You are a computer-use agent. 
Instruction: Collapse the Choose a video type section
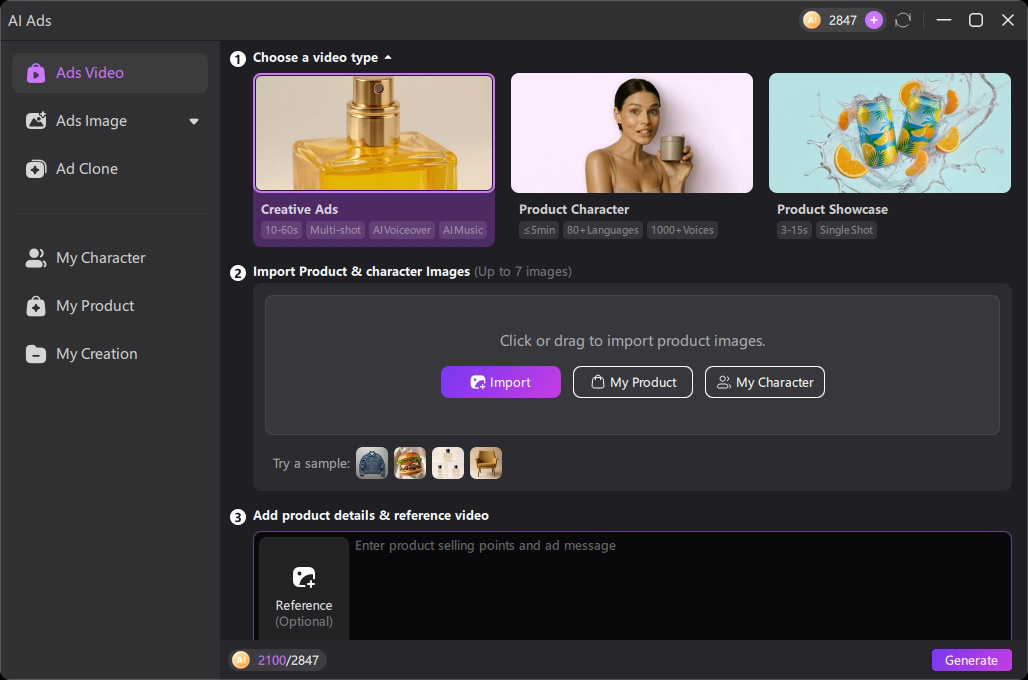click(x=388, y=58)
